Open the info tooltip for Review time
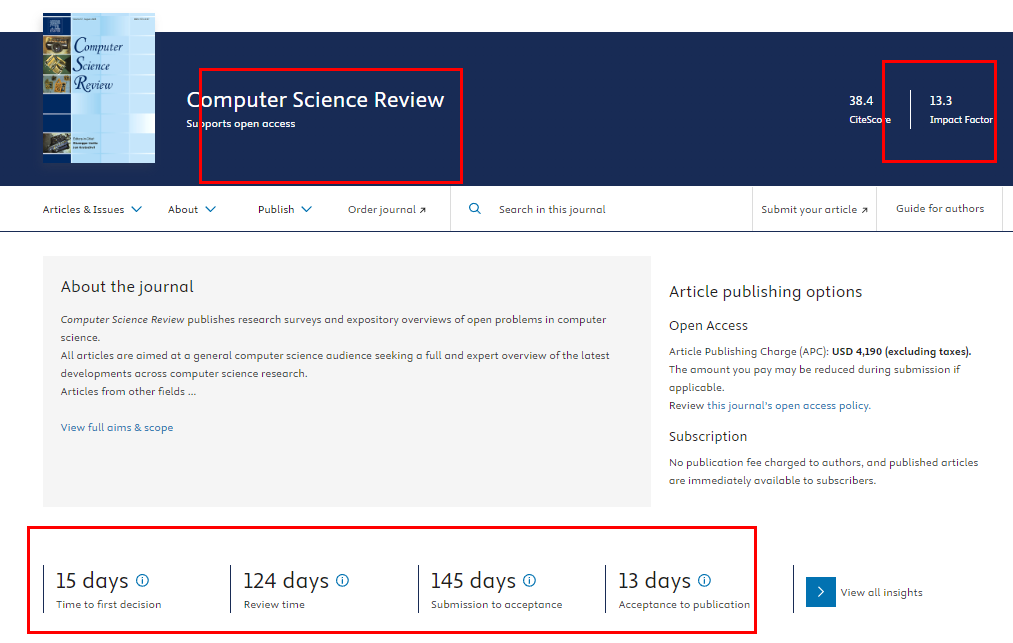Screen dimensions: 1013x643 pyautogui.click(x=342, y=580)
